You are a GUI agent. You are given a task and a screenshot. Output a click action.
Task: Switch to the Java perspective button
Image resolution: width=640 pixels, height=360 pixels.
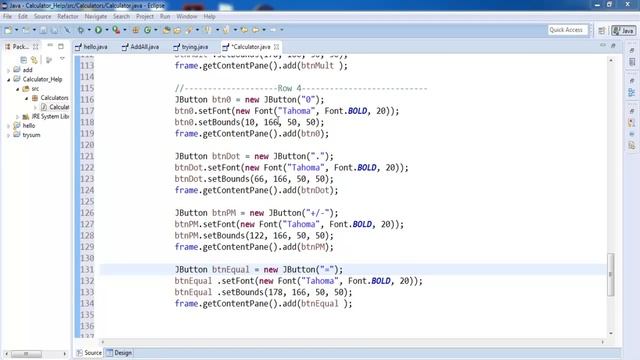623,31
